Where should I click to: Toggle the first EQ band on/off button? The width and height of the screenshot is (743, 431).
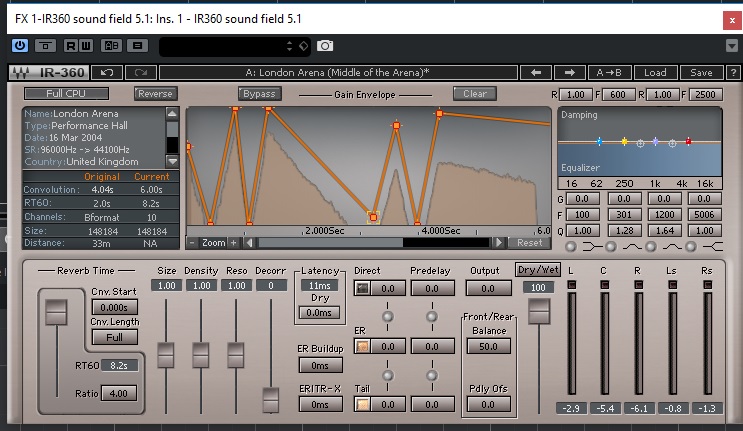(x=571, y=247)
